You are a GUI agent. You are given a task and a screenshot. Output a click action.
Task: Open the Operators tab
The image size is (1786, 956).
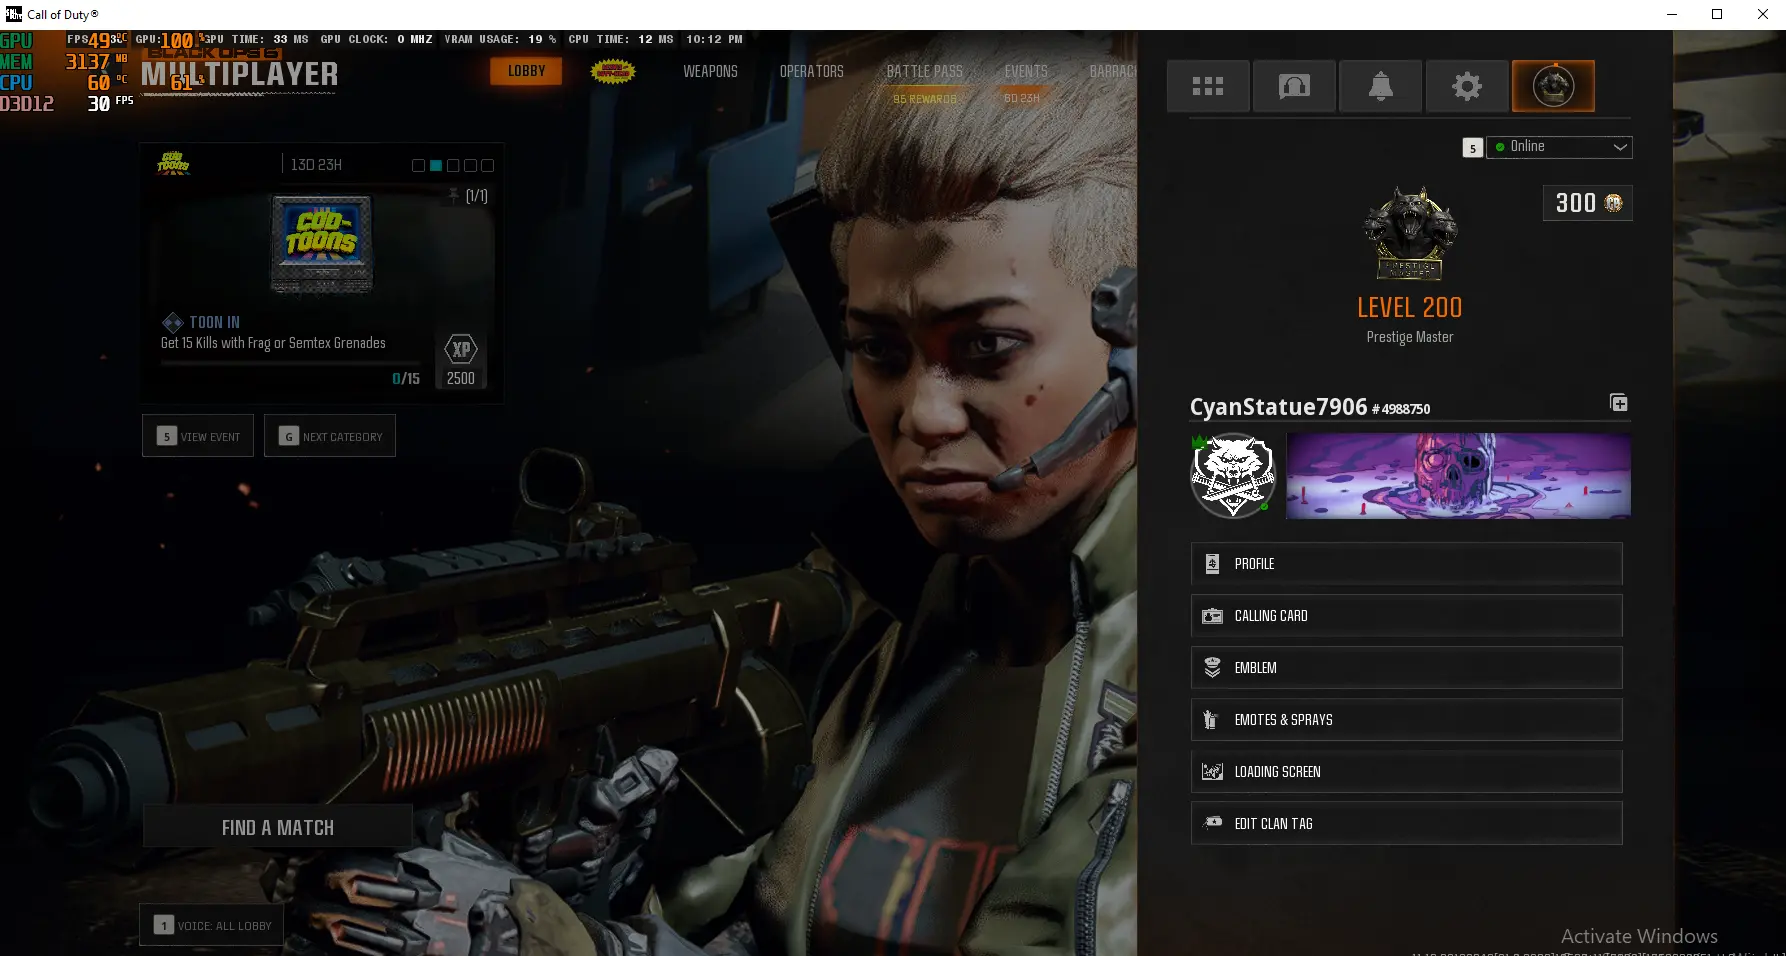pos(812,72)
